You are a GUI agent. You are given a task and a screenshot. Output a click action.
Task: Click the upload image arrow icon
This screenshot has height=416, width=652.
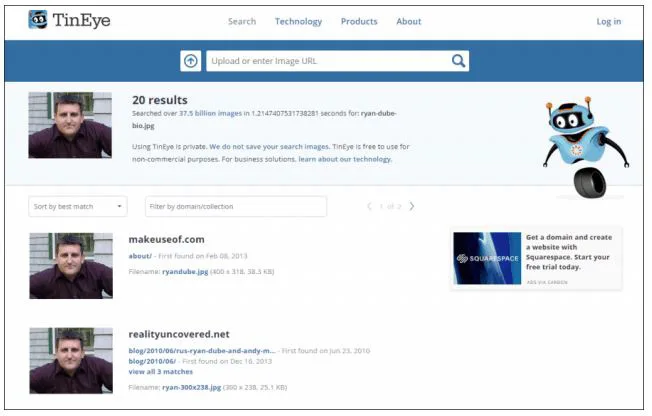pyautogui.click(x=190, y=61)
